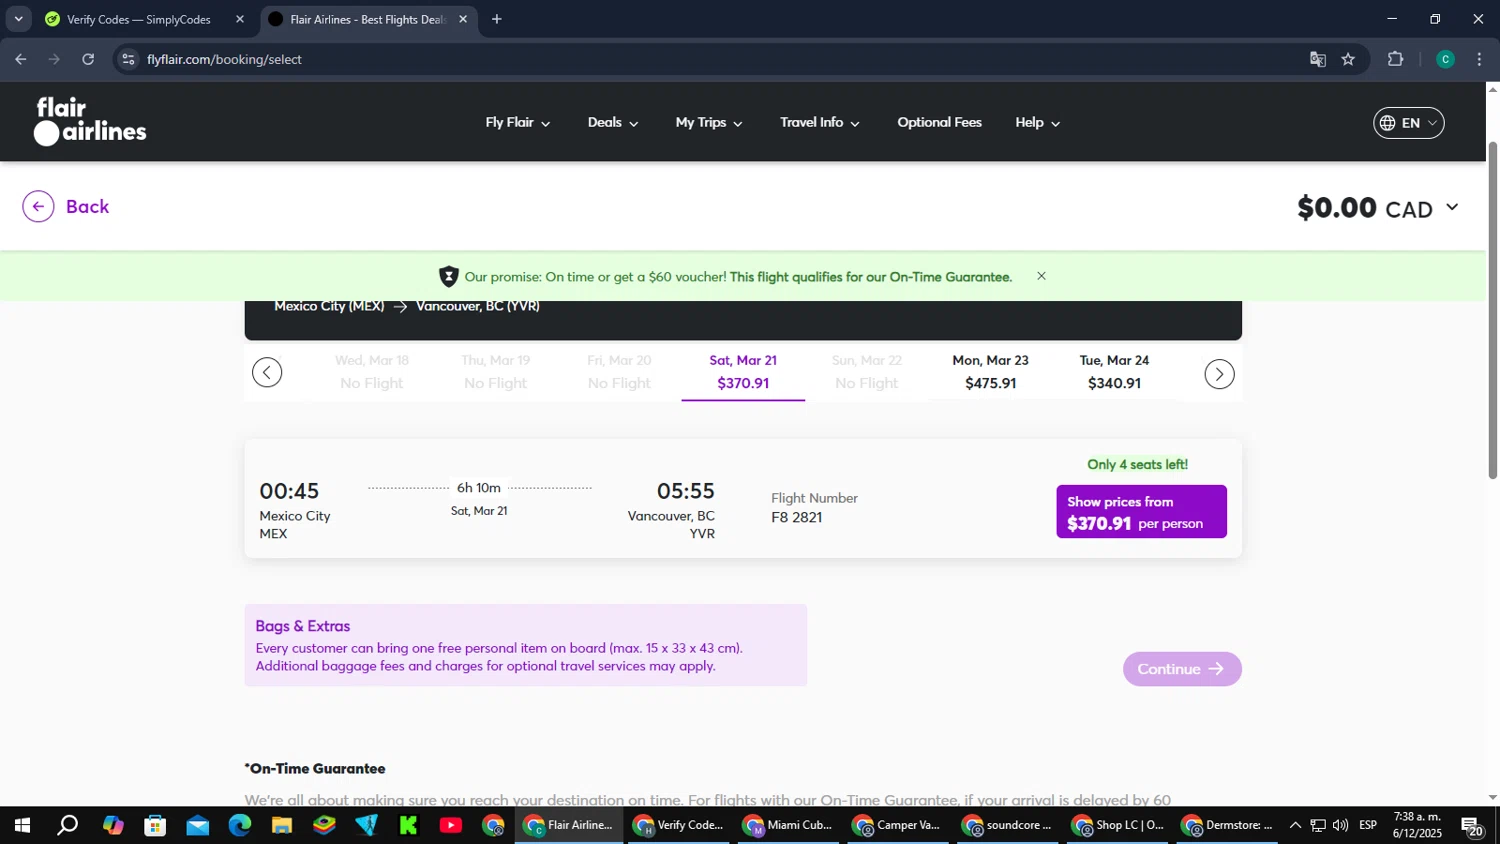
Task: Close the Flair Airlines tab
Action: pyautogui.click(x=463, y=19)
